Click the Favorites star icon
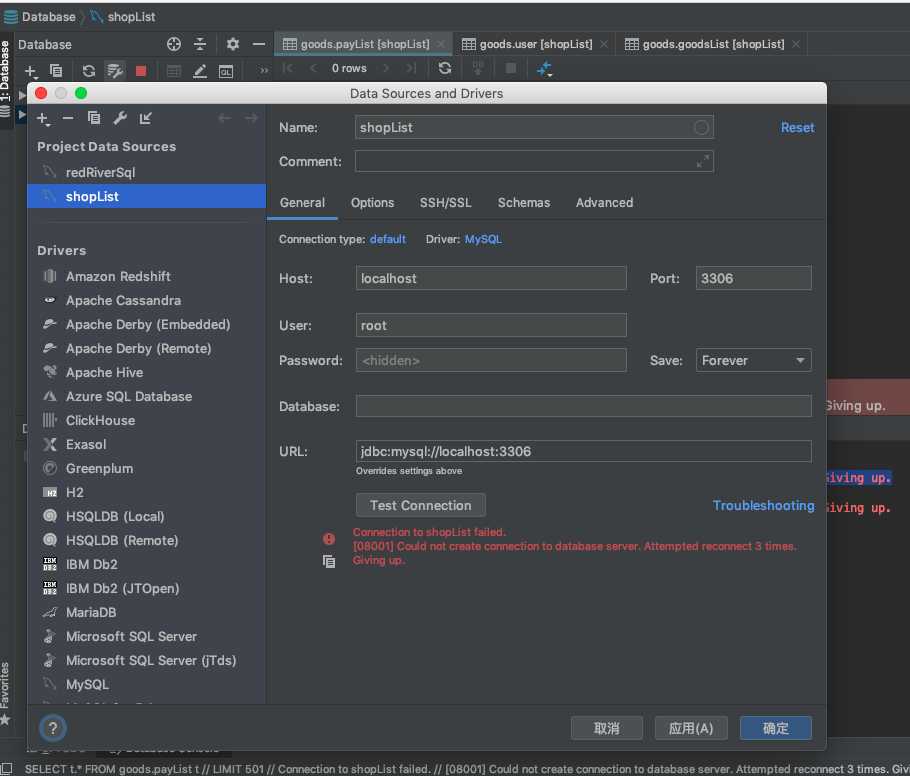Screen dimensions: 910x776 (5, 720)
